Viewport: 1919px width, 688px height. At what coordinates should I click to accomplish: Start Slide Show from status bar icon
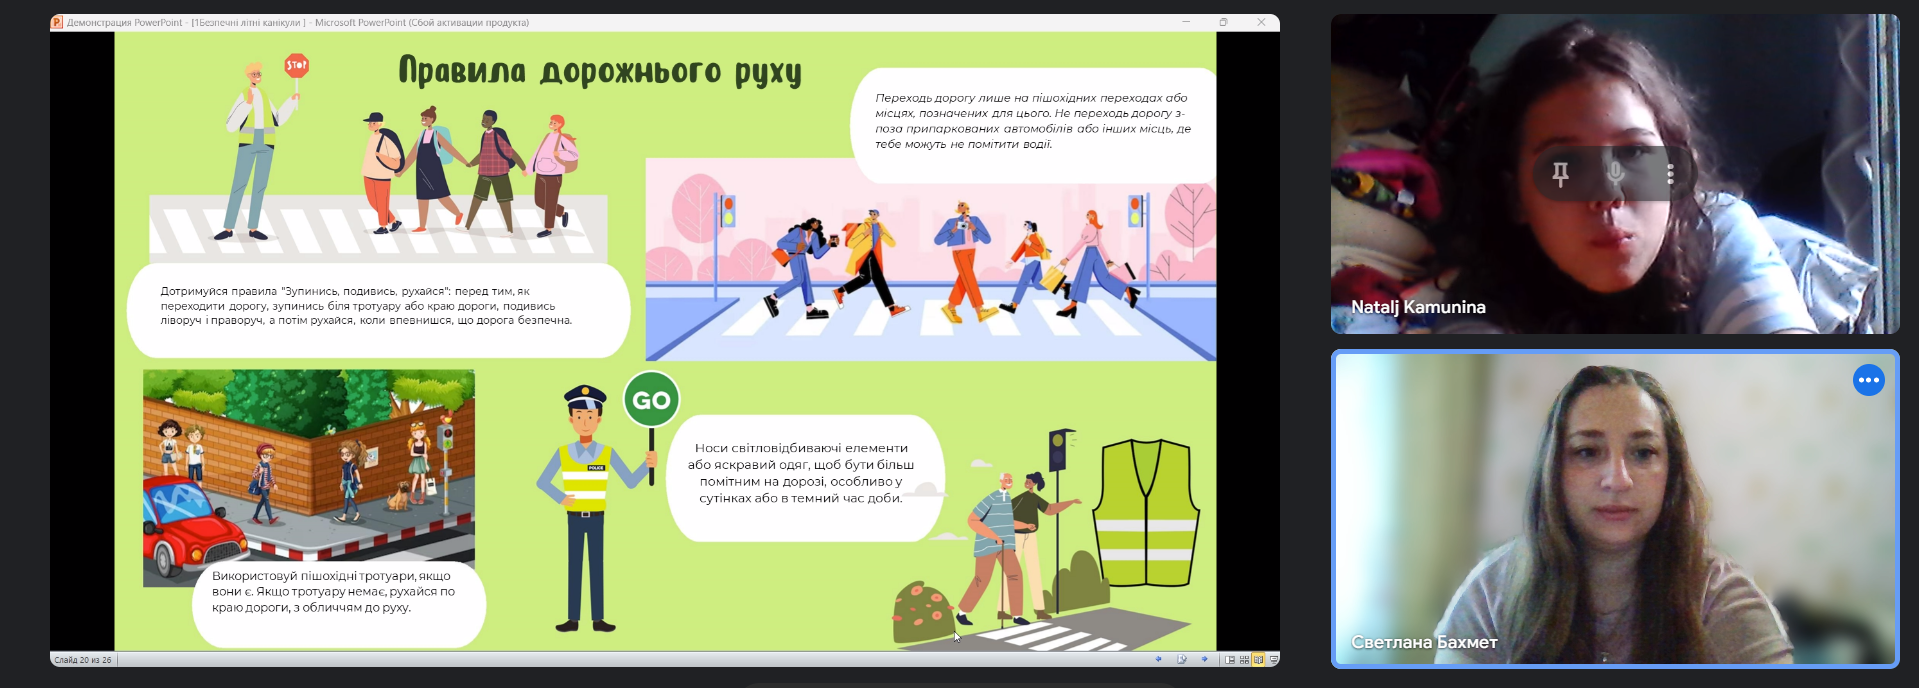[x=1273, y=659]
